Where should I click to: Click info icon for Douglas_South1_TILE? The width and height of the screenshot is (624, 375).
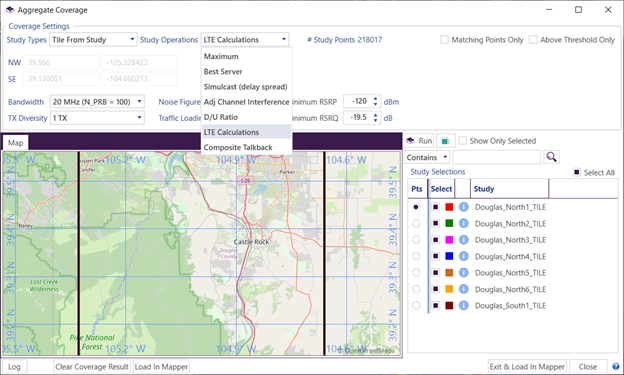tap(464, 305)
